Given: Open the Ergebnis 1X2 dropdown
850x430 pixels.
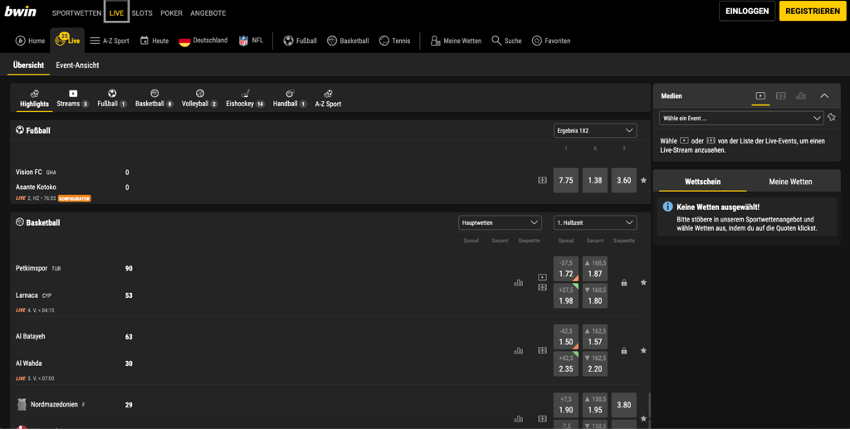Looking at the screenshot, I should pyautogui.click(x=595, y=131).
